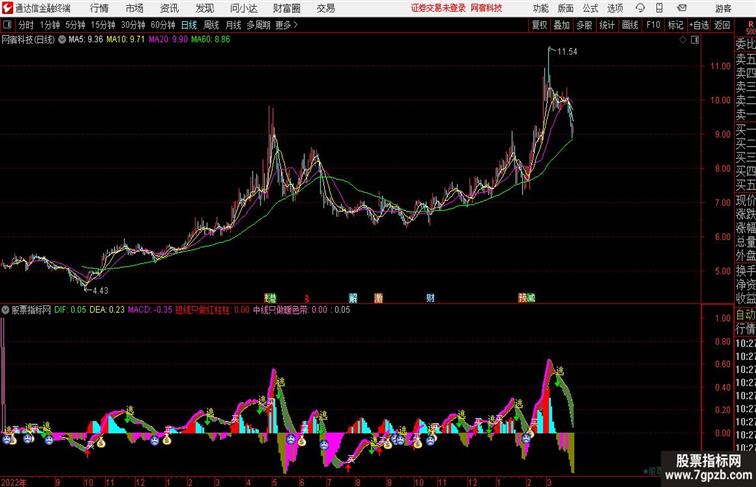Click the 通达信 red logo icon
This screenshot has width=756, height=487.
point(7,8)
